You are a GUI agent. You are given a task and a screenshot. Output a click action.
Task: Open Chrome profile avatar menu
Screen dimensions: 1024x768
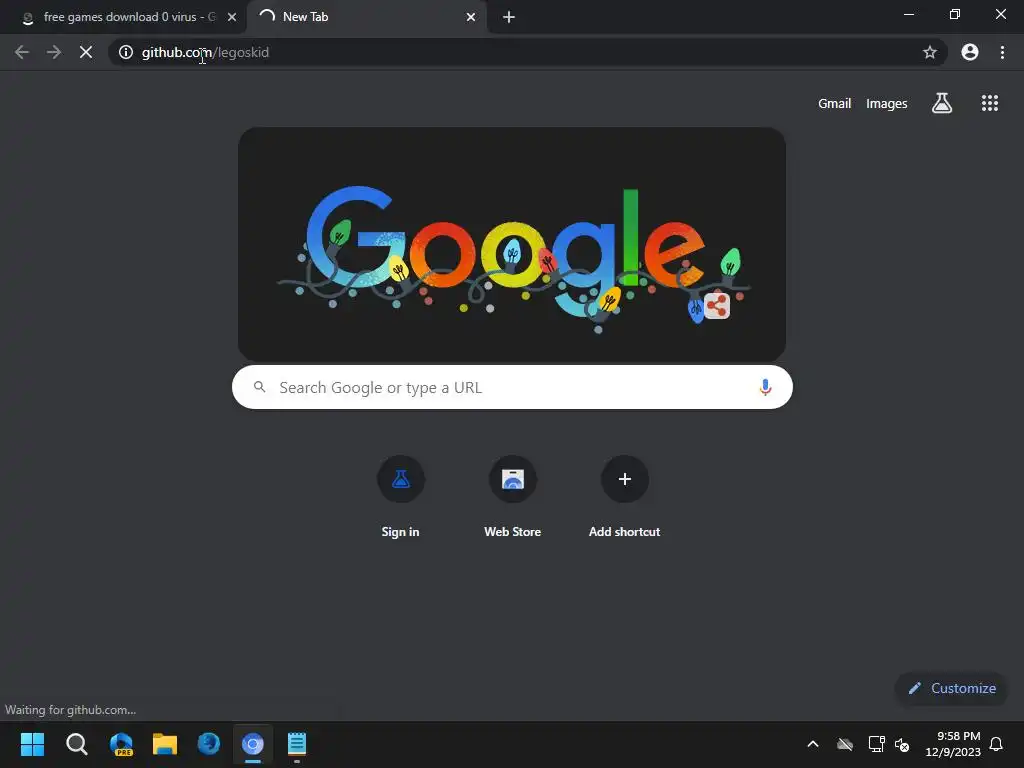click(970, 52)
